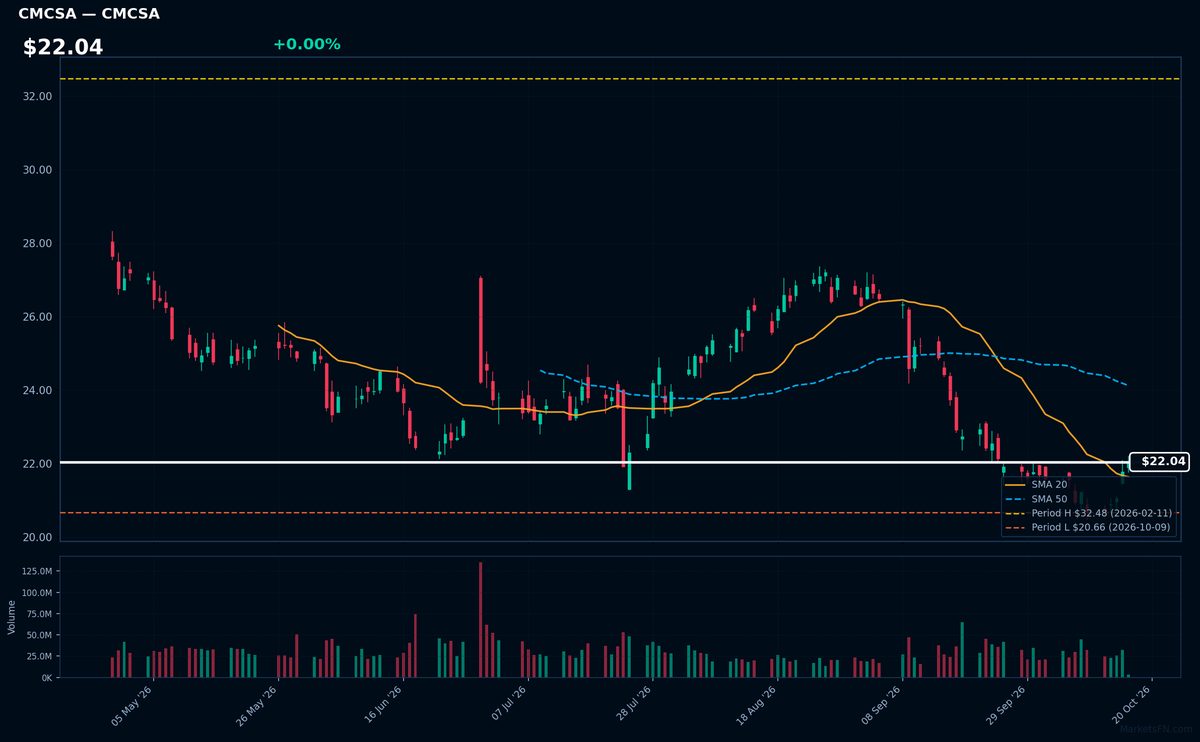Click the $22.04 current price tag on right axis
This screenshot has width=1200, height=742.
point(1159,462)
